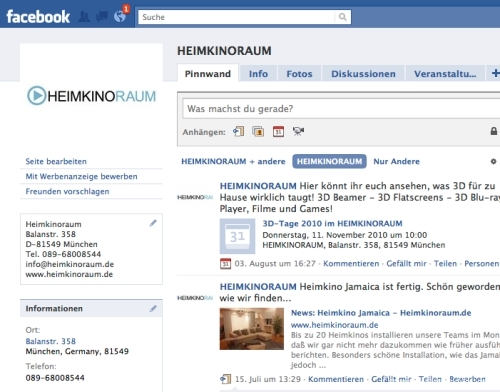The image size is (500, 392).
Task: Edit the Informationen section pencil
Action: tap(153, 309)
